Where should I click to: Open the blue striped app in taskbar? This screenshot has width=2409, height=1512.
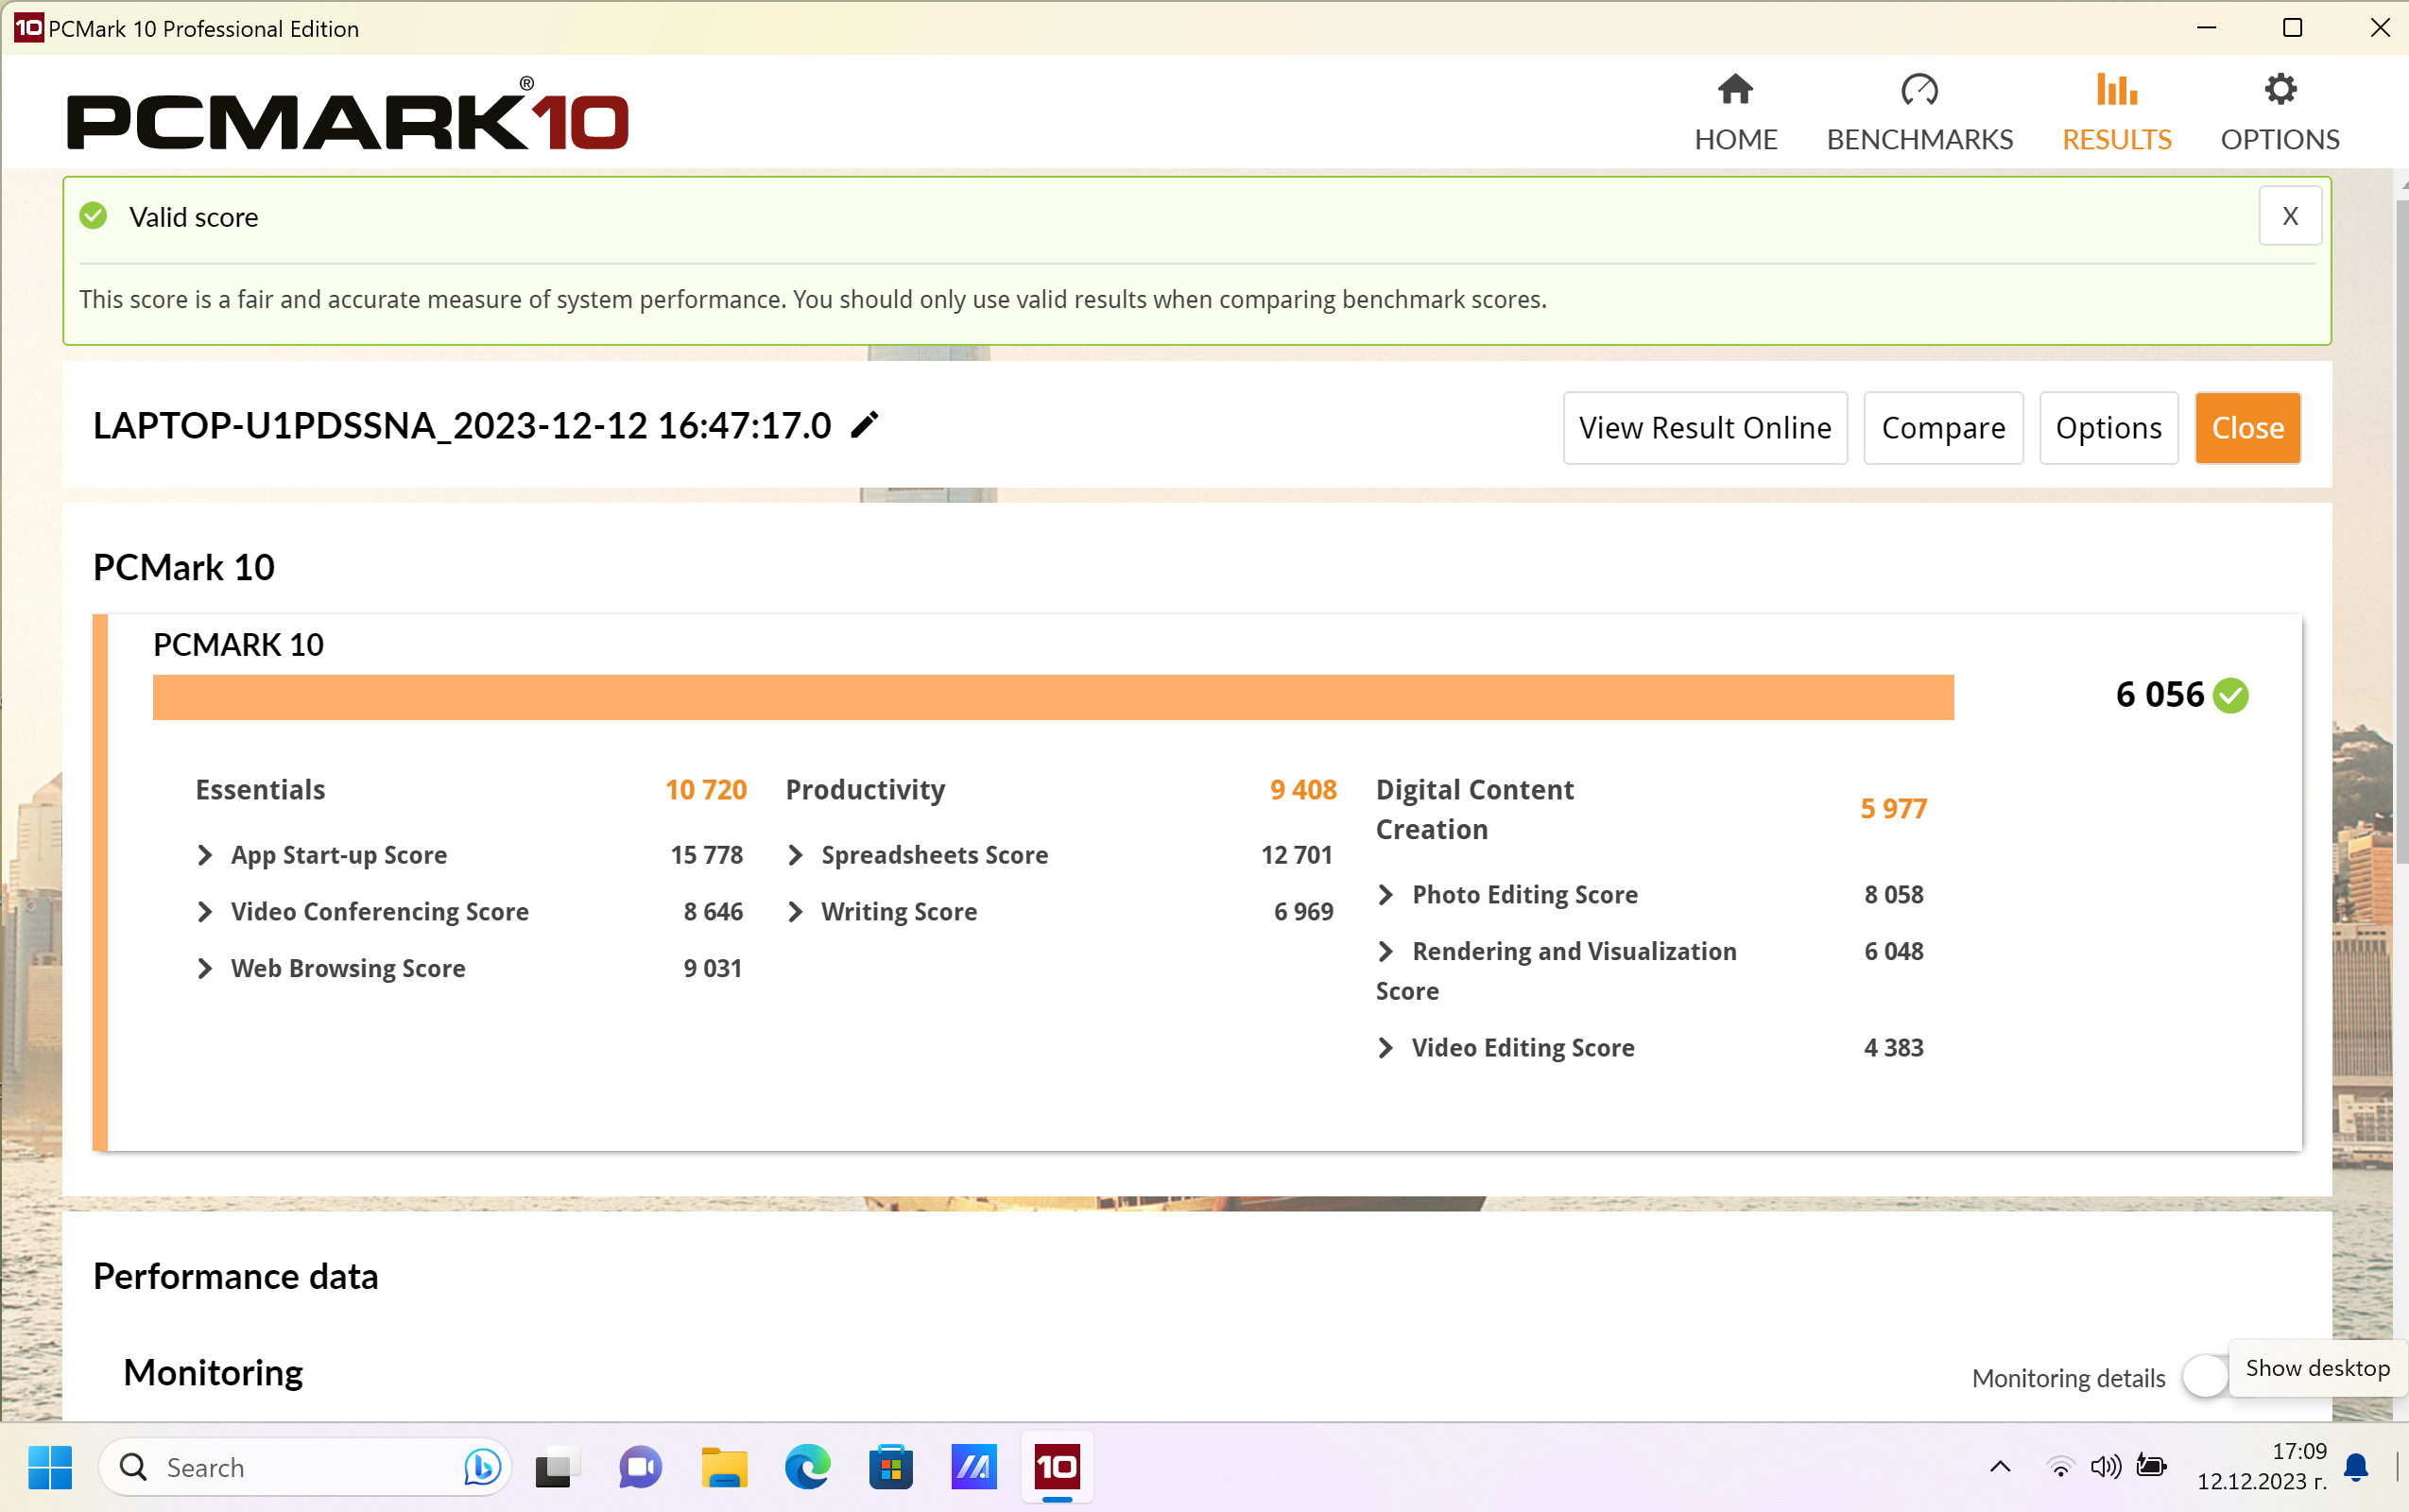click(974, 1467)
